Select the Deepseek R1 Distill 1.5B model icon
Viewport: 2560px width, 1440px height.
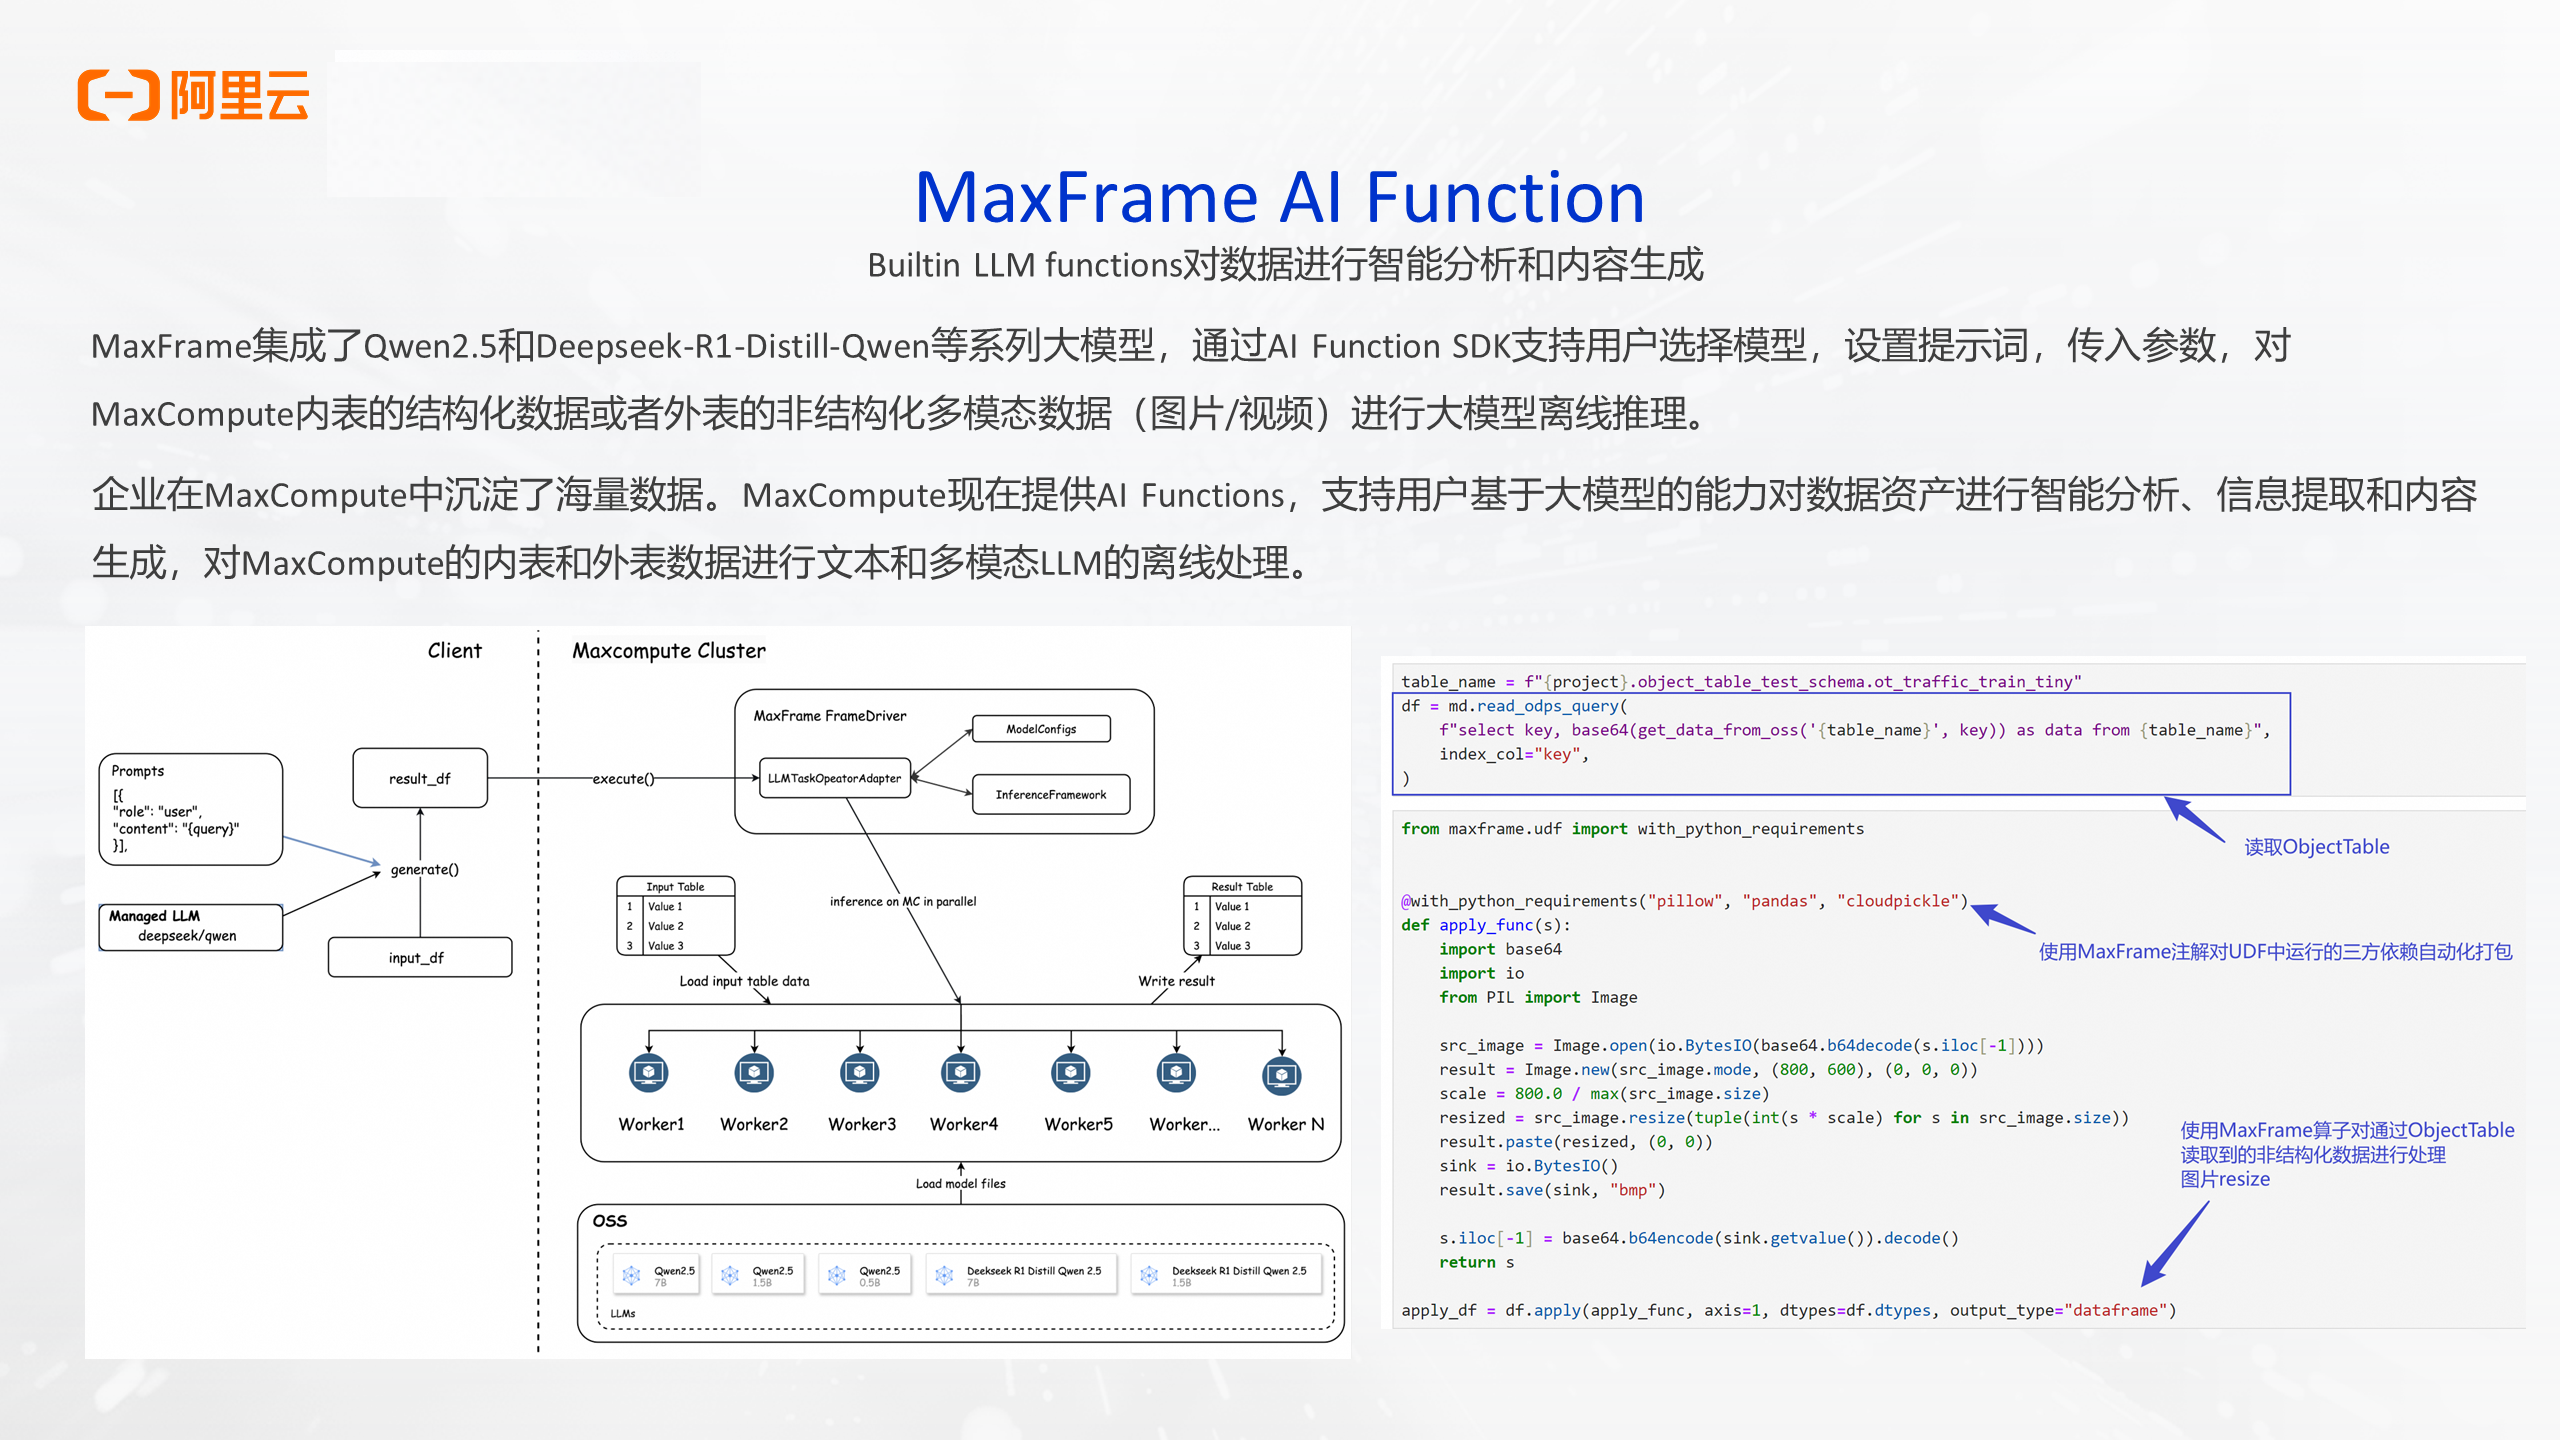coord(1149,1275)
